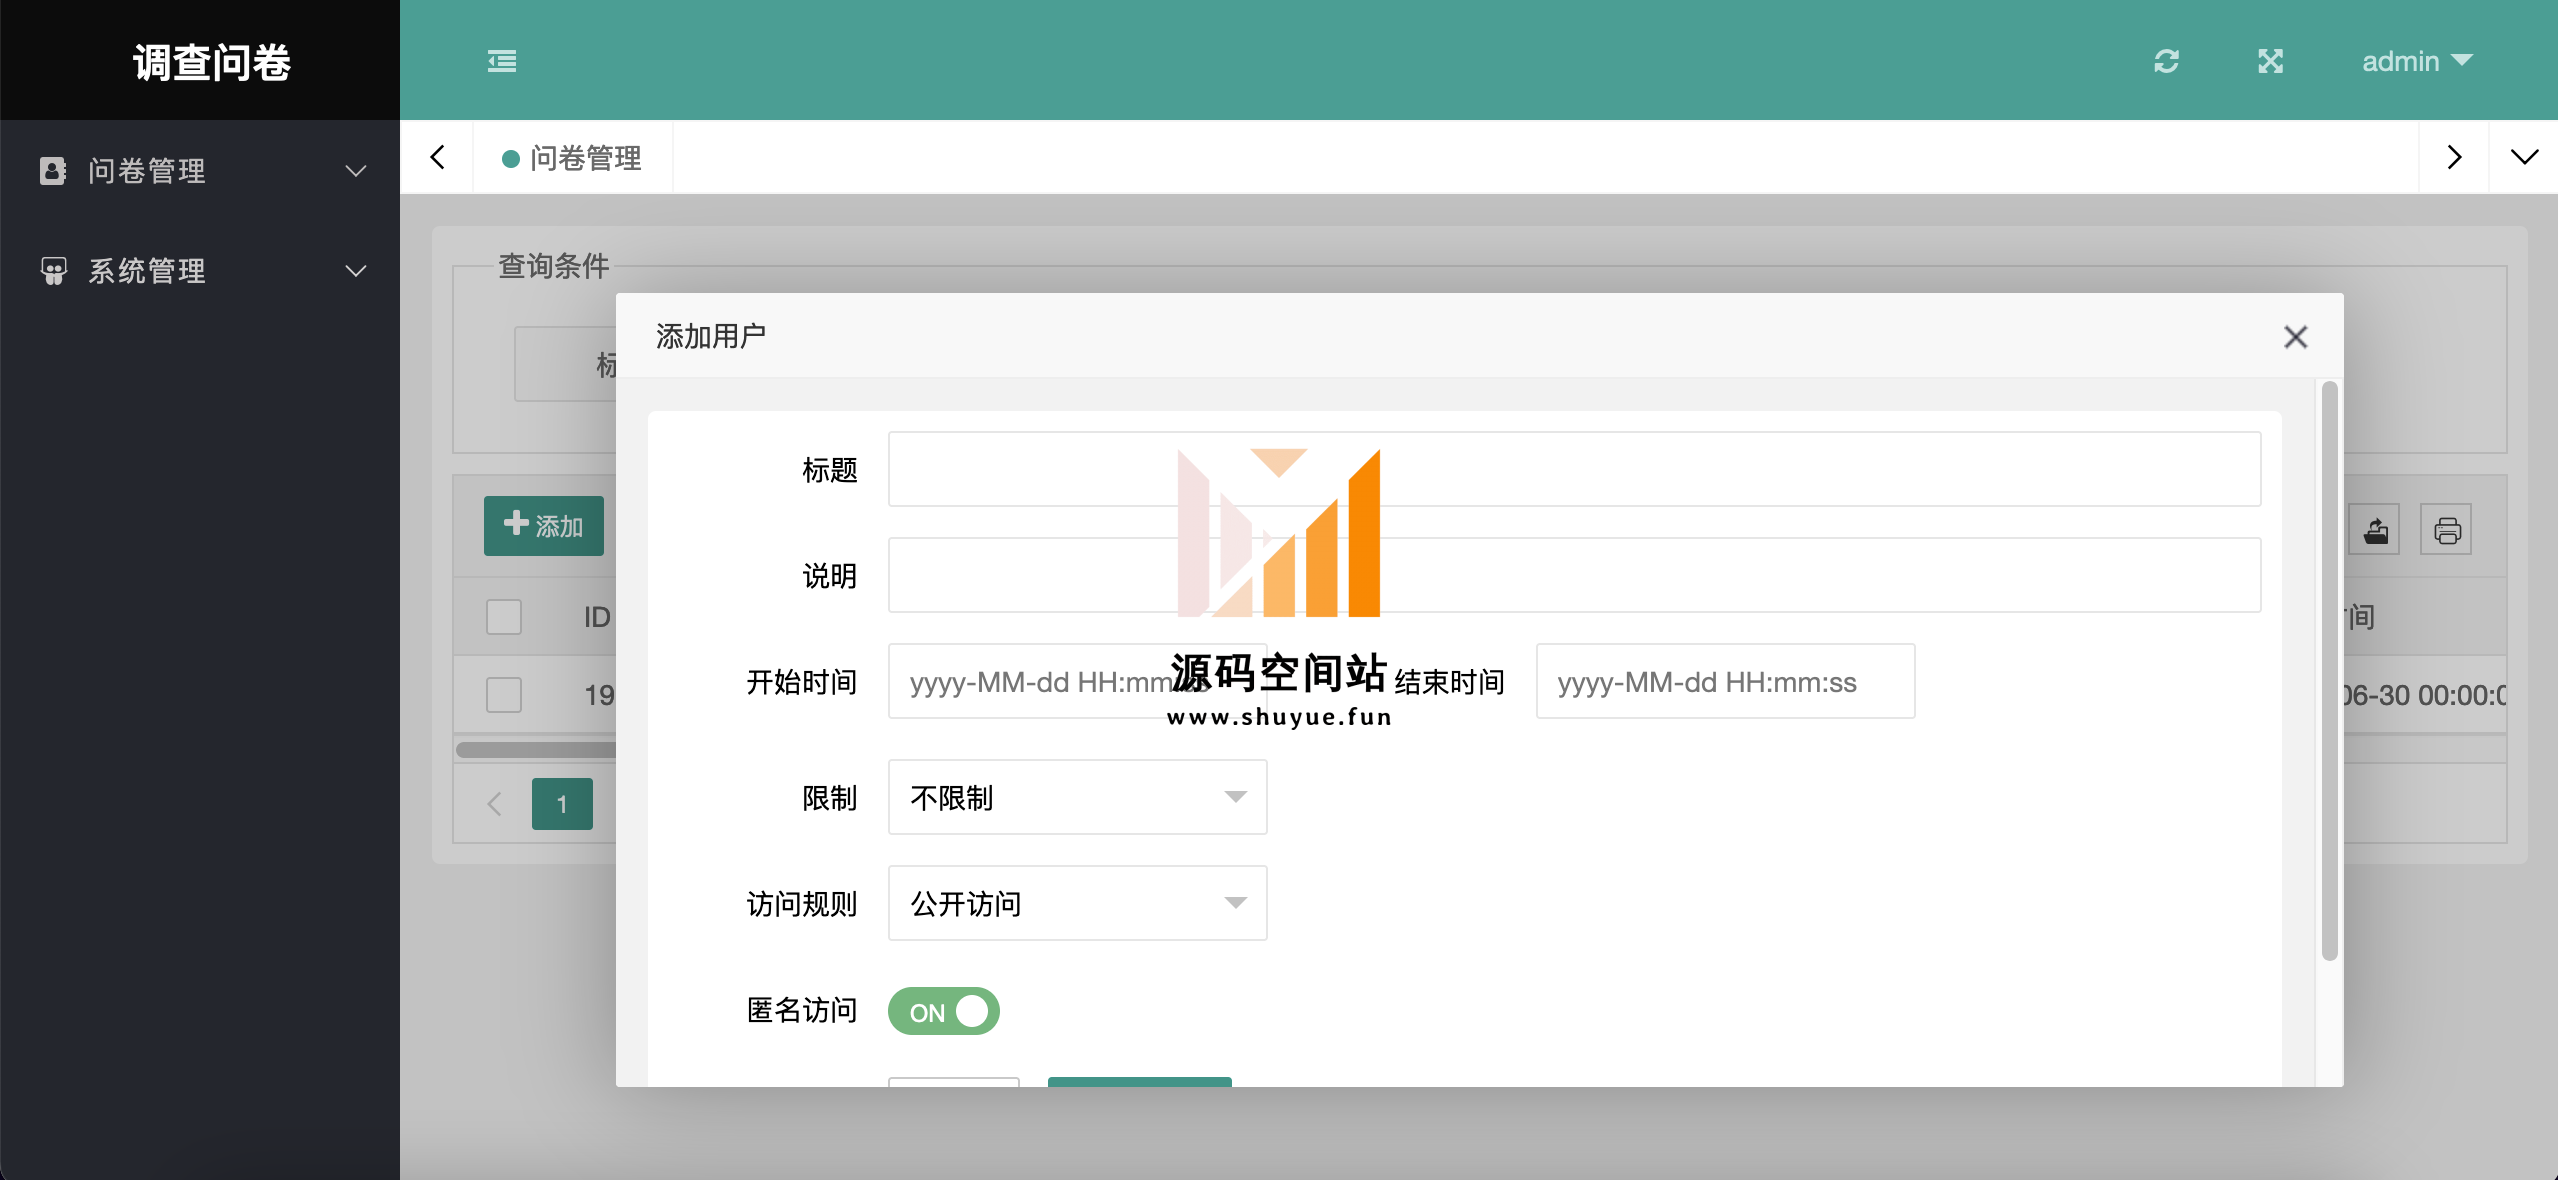2558x1180 pixels.
Task: Toggle fullscreen with the expand icon
Action: pyautogui.click(x=2270, y=61)
